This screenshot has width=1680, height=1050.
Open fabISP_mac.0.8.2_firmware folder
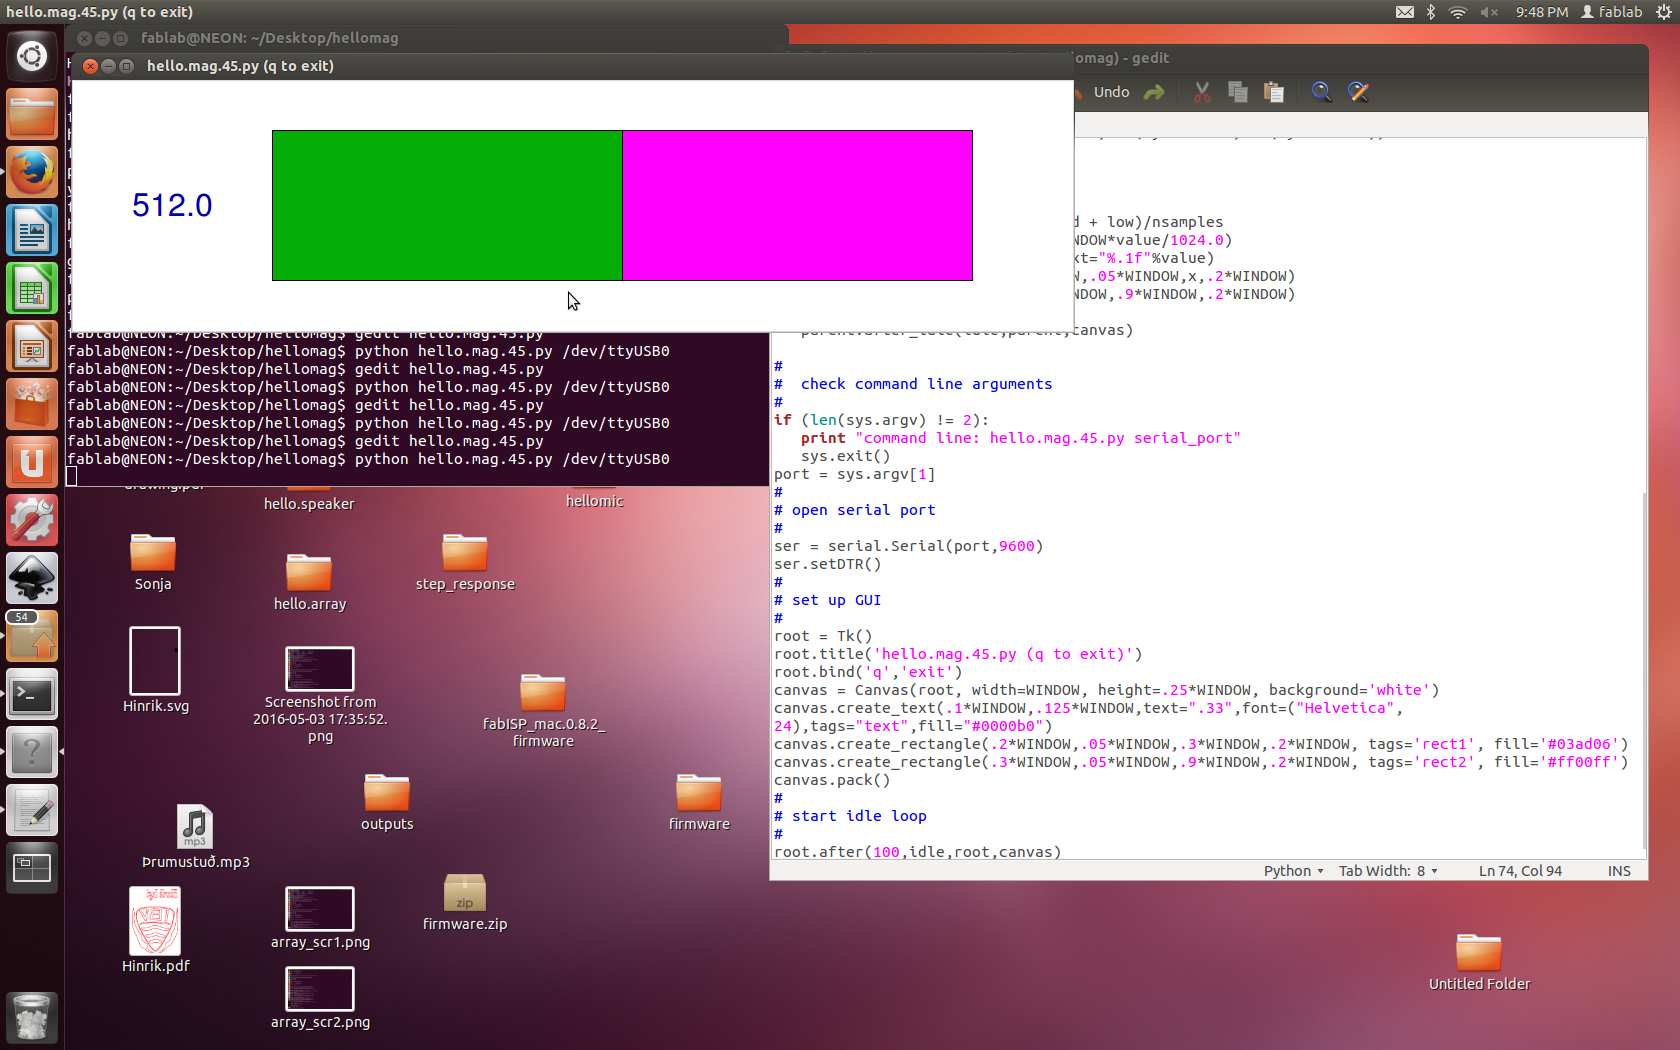(543, 712)
